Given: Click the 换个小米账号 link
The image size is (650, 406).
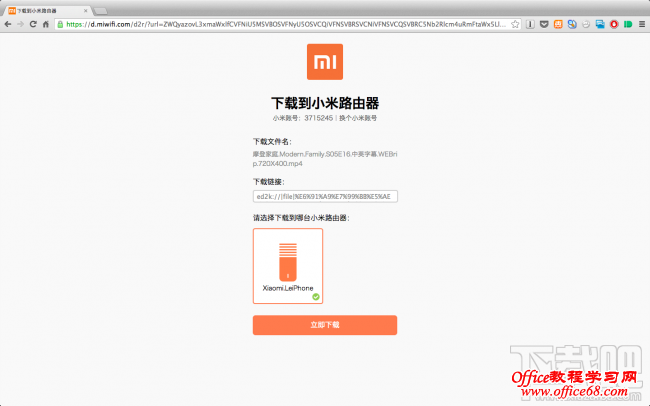Looking at the screenshot, I should [358, 118].
